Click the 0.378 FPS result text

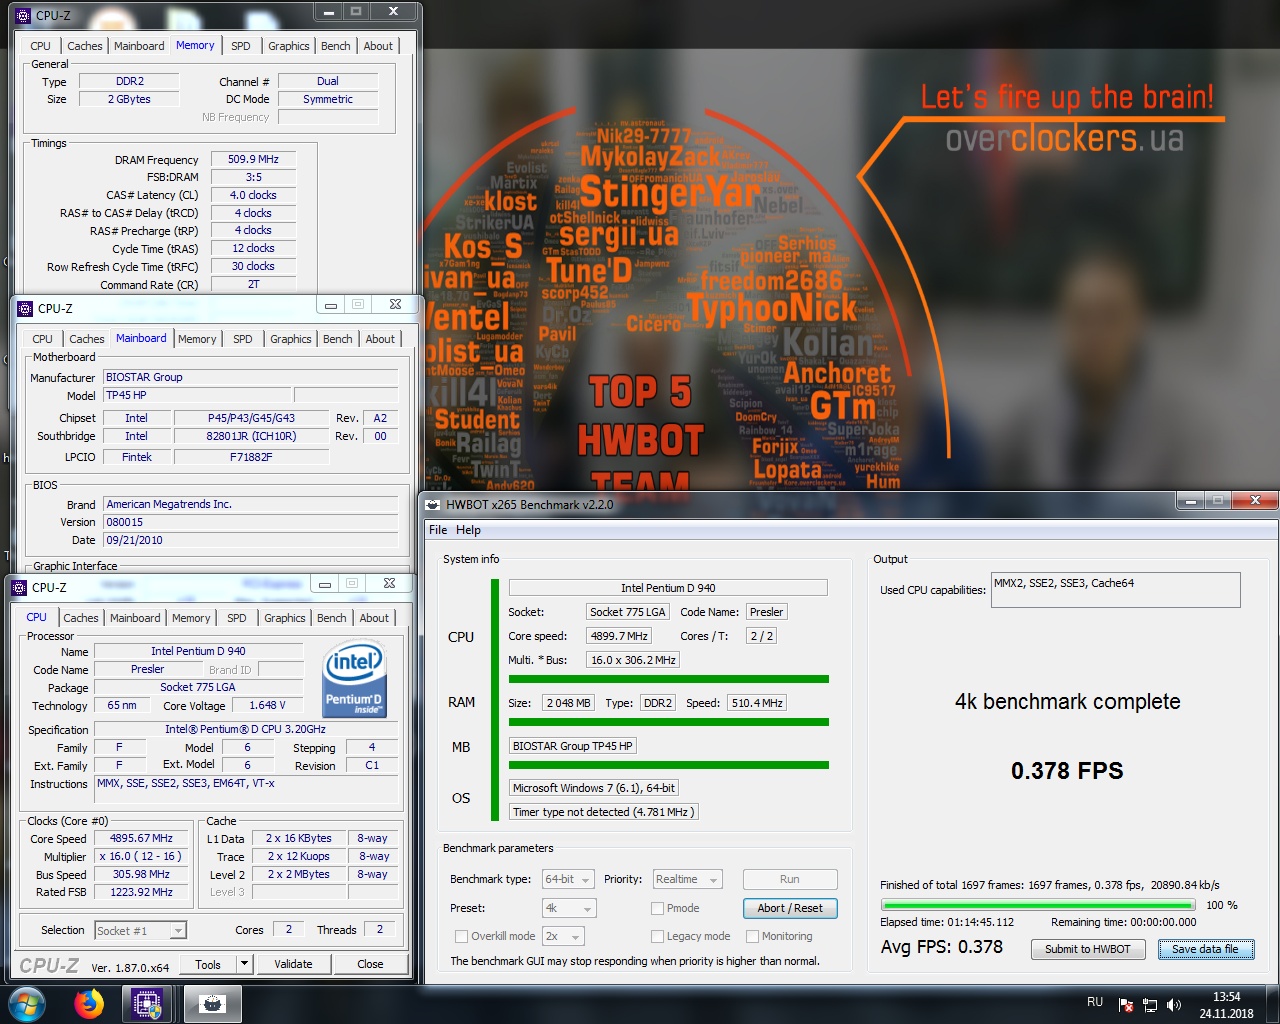1067,771
